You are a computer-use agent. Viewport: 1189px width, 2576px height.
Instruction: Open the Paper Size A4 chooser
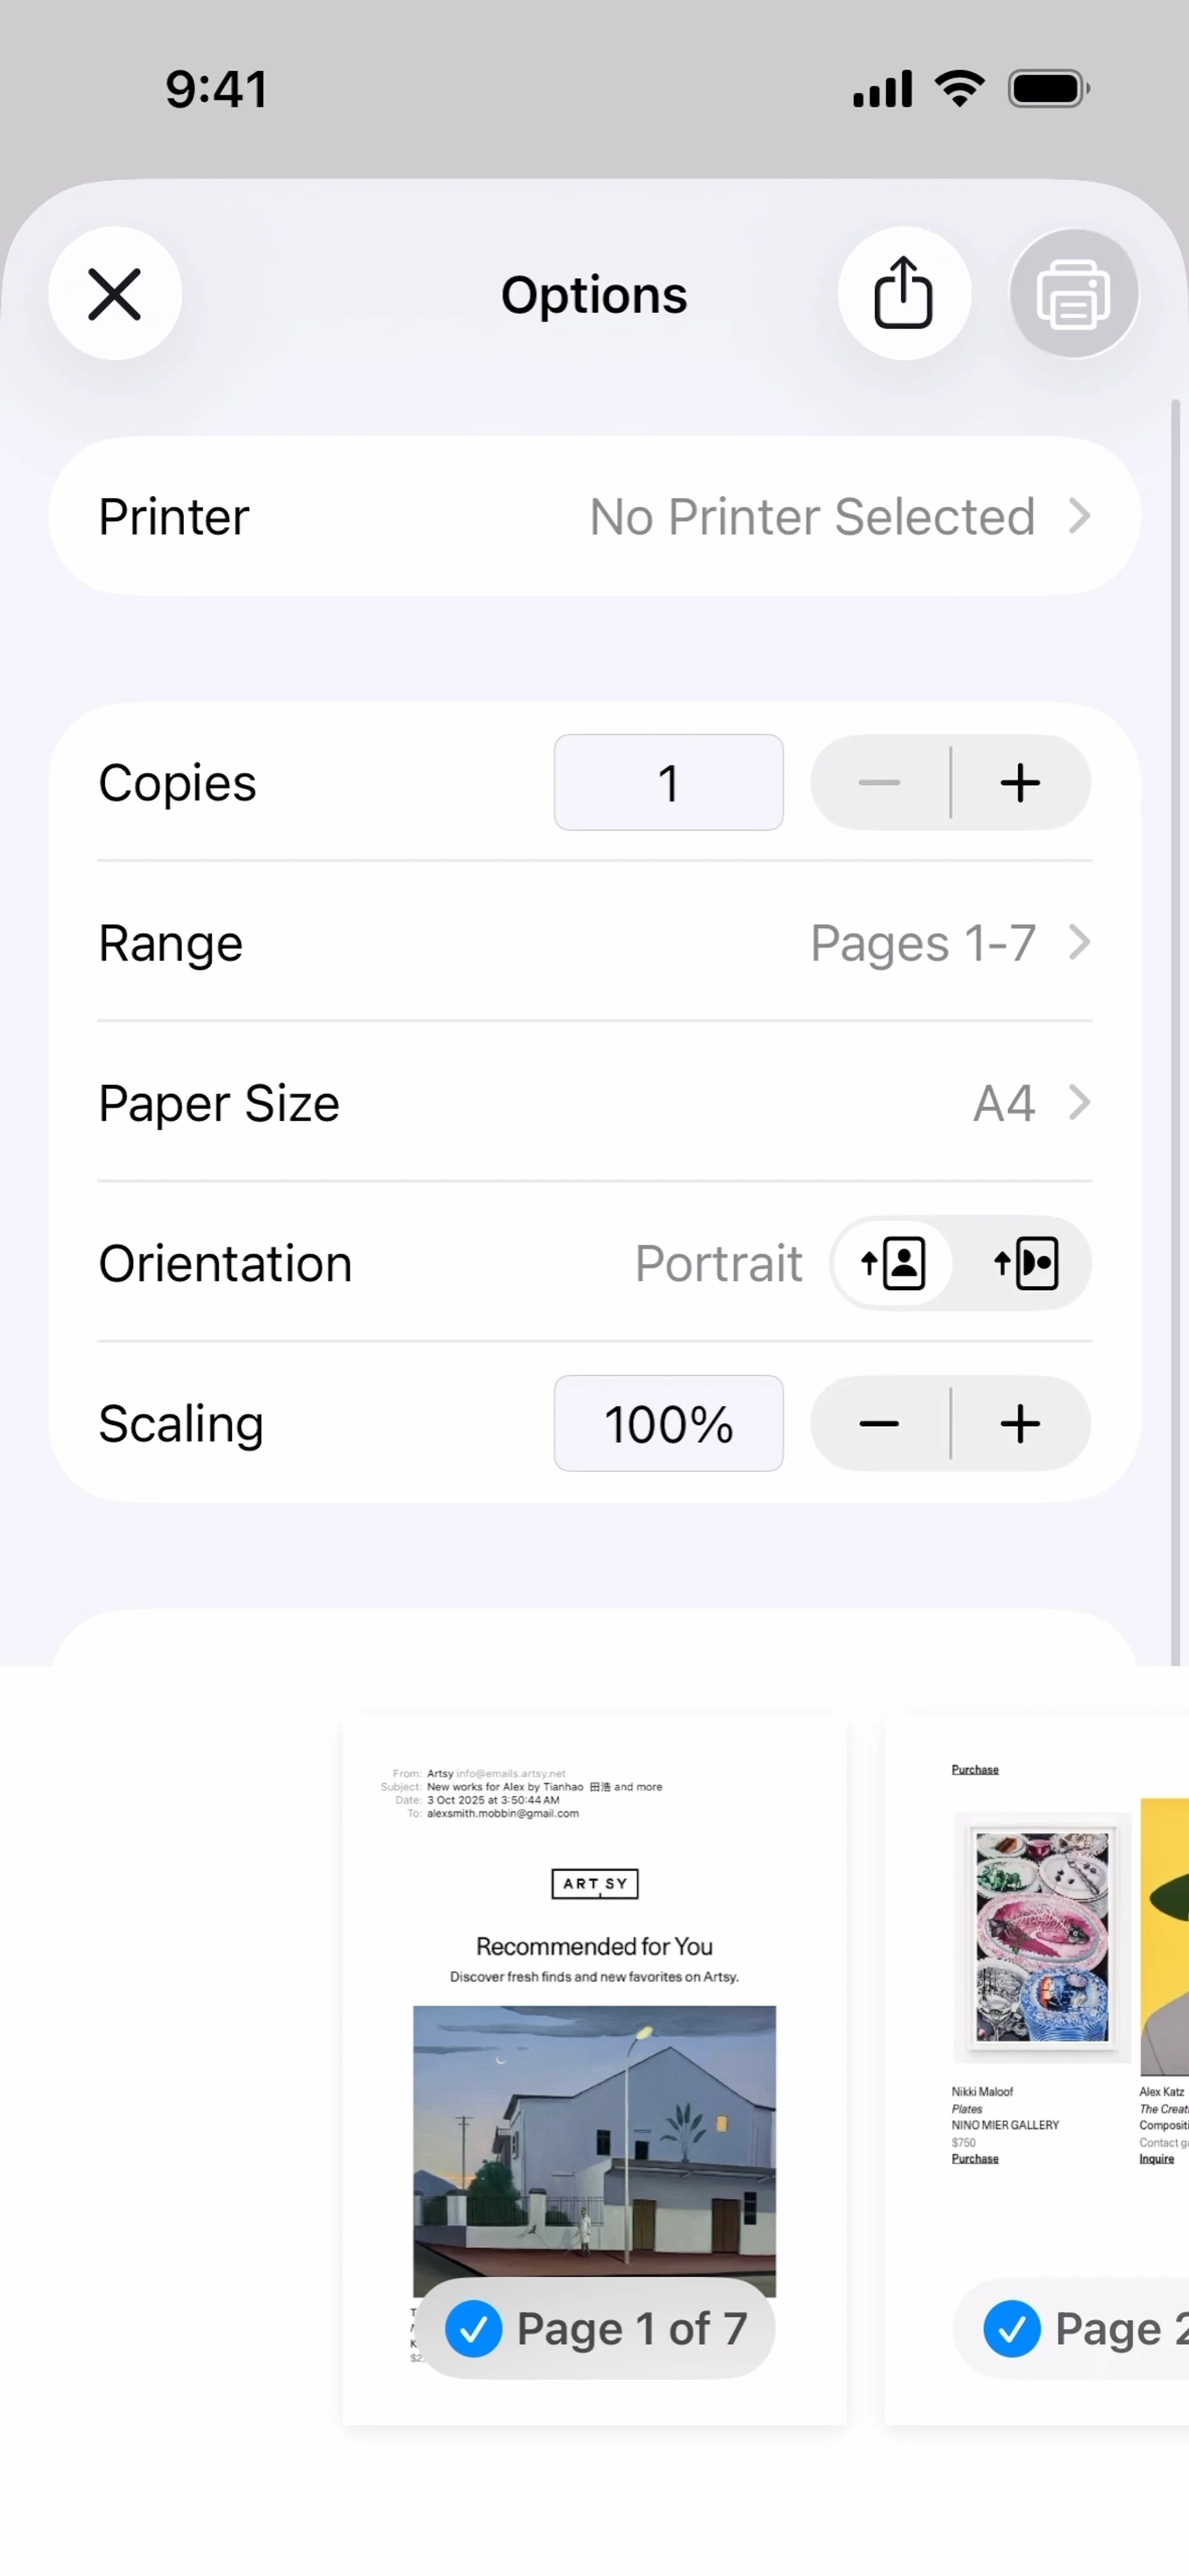click(x=594, y=1102)
